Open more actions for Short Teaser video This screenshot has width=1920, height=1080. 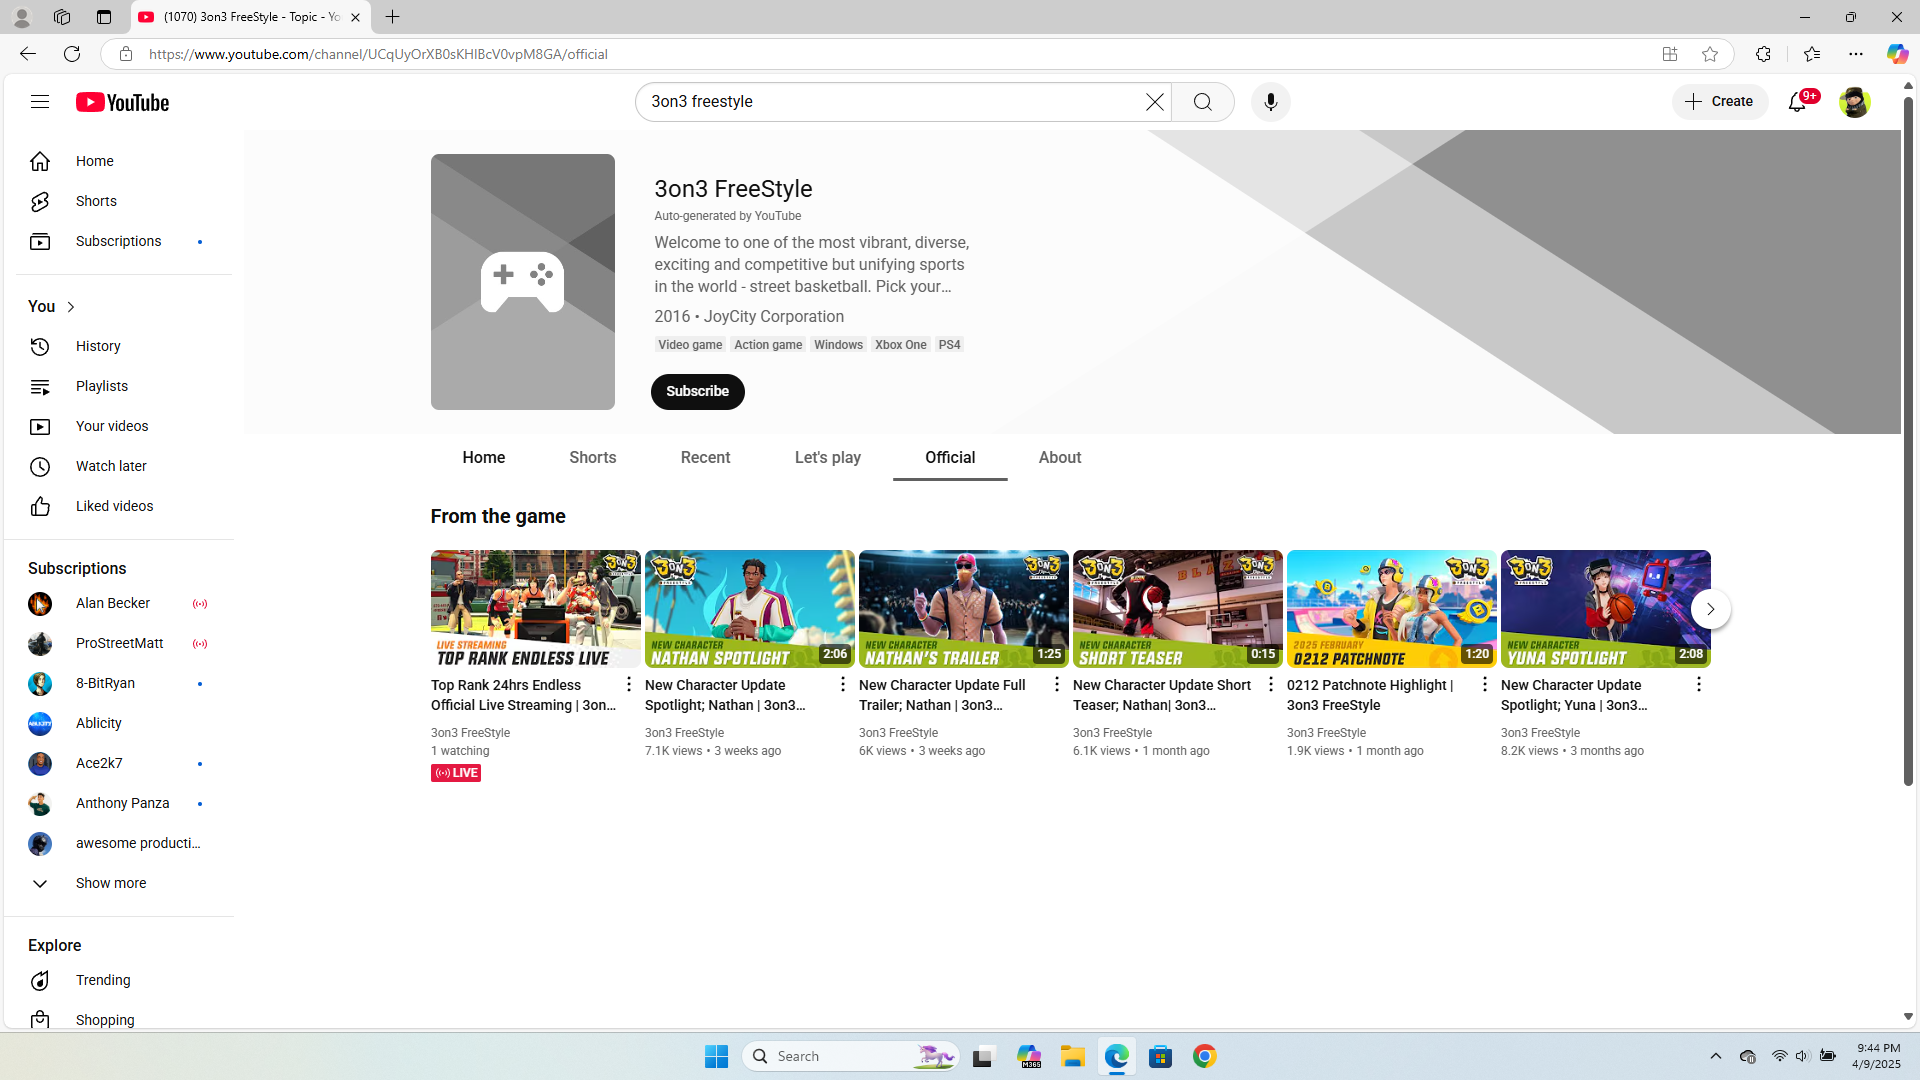[x=1271, y=684]
